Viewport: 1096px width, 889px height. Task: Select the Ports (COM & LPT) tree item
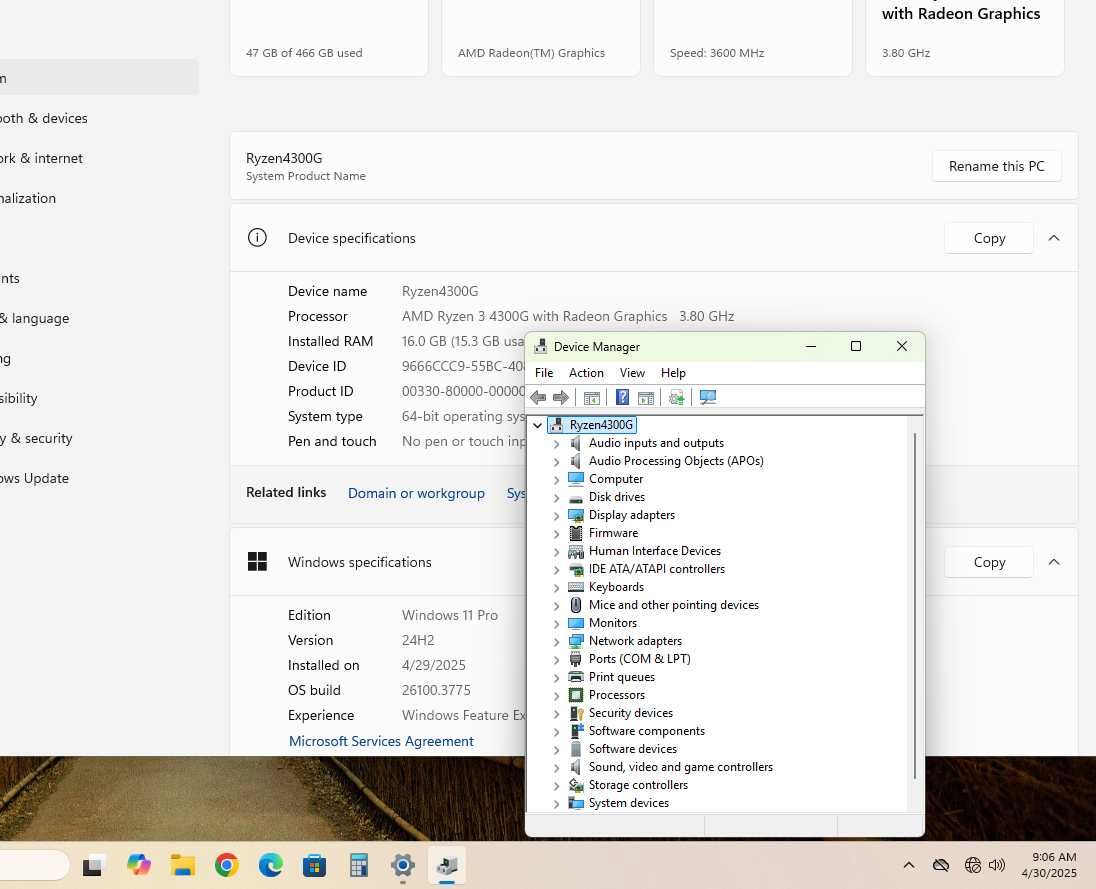(x=639, y=659)
